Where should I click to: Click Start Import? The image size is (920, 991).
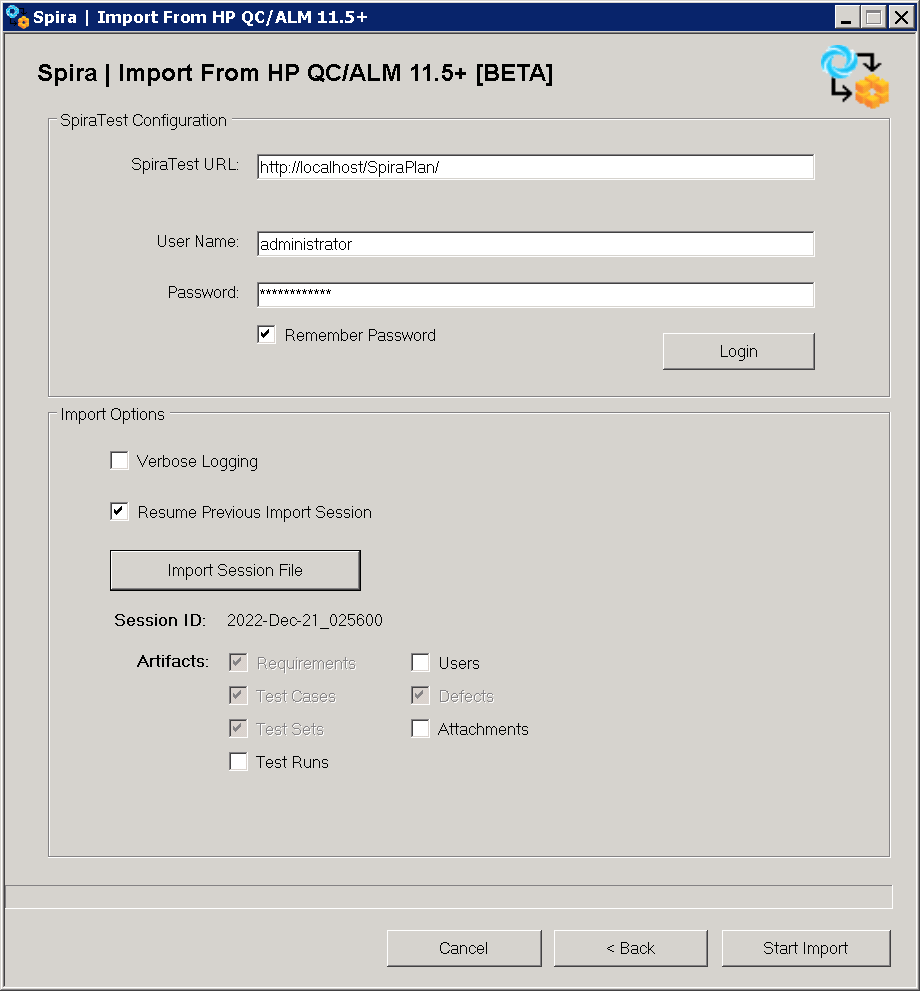coord(805,948)
